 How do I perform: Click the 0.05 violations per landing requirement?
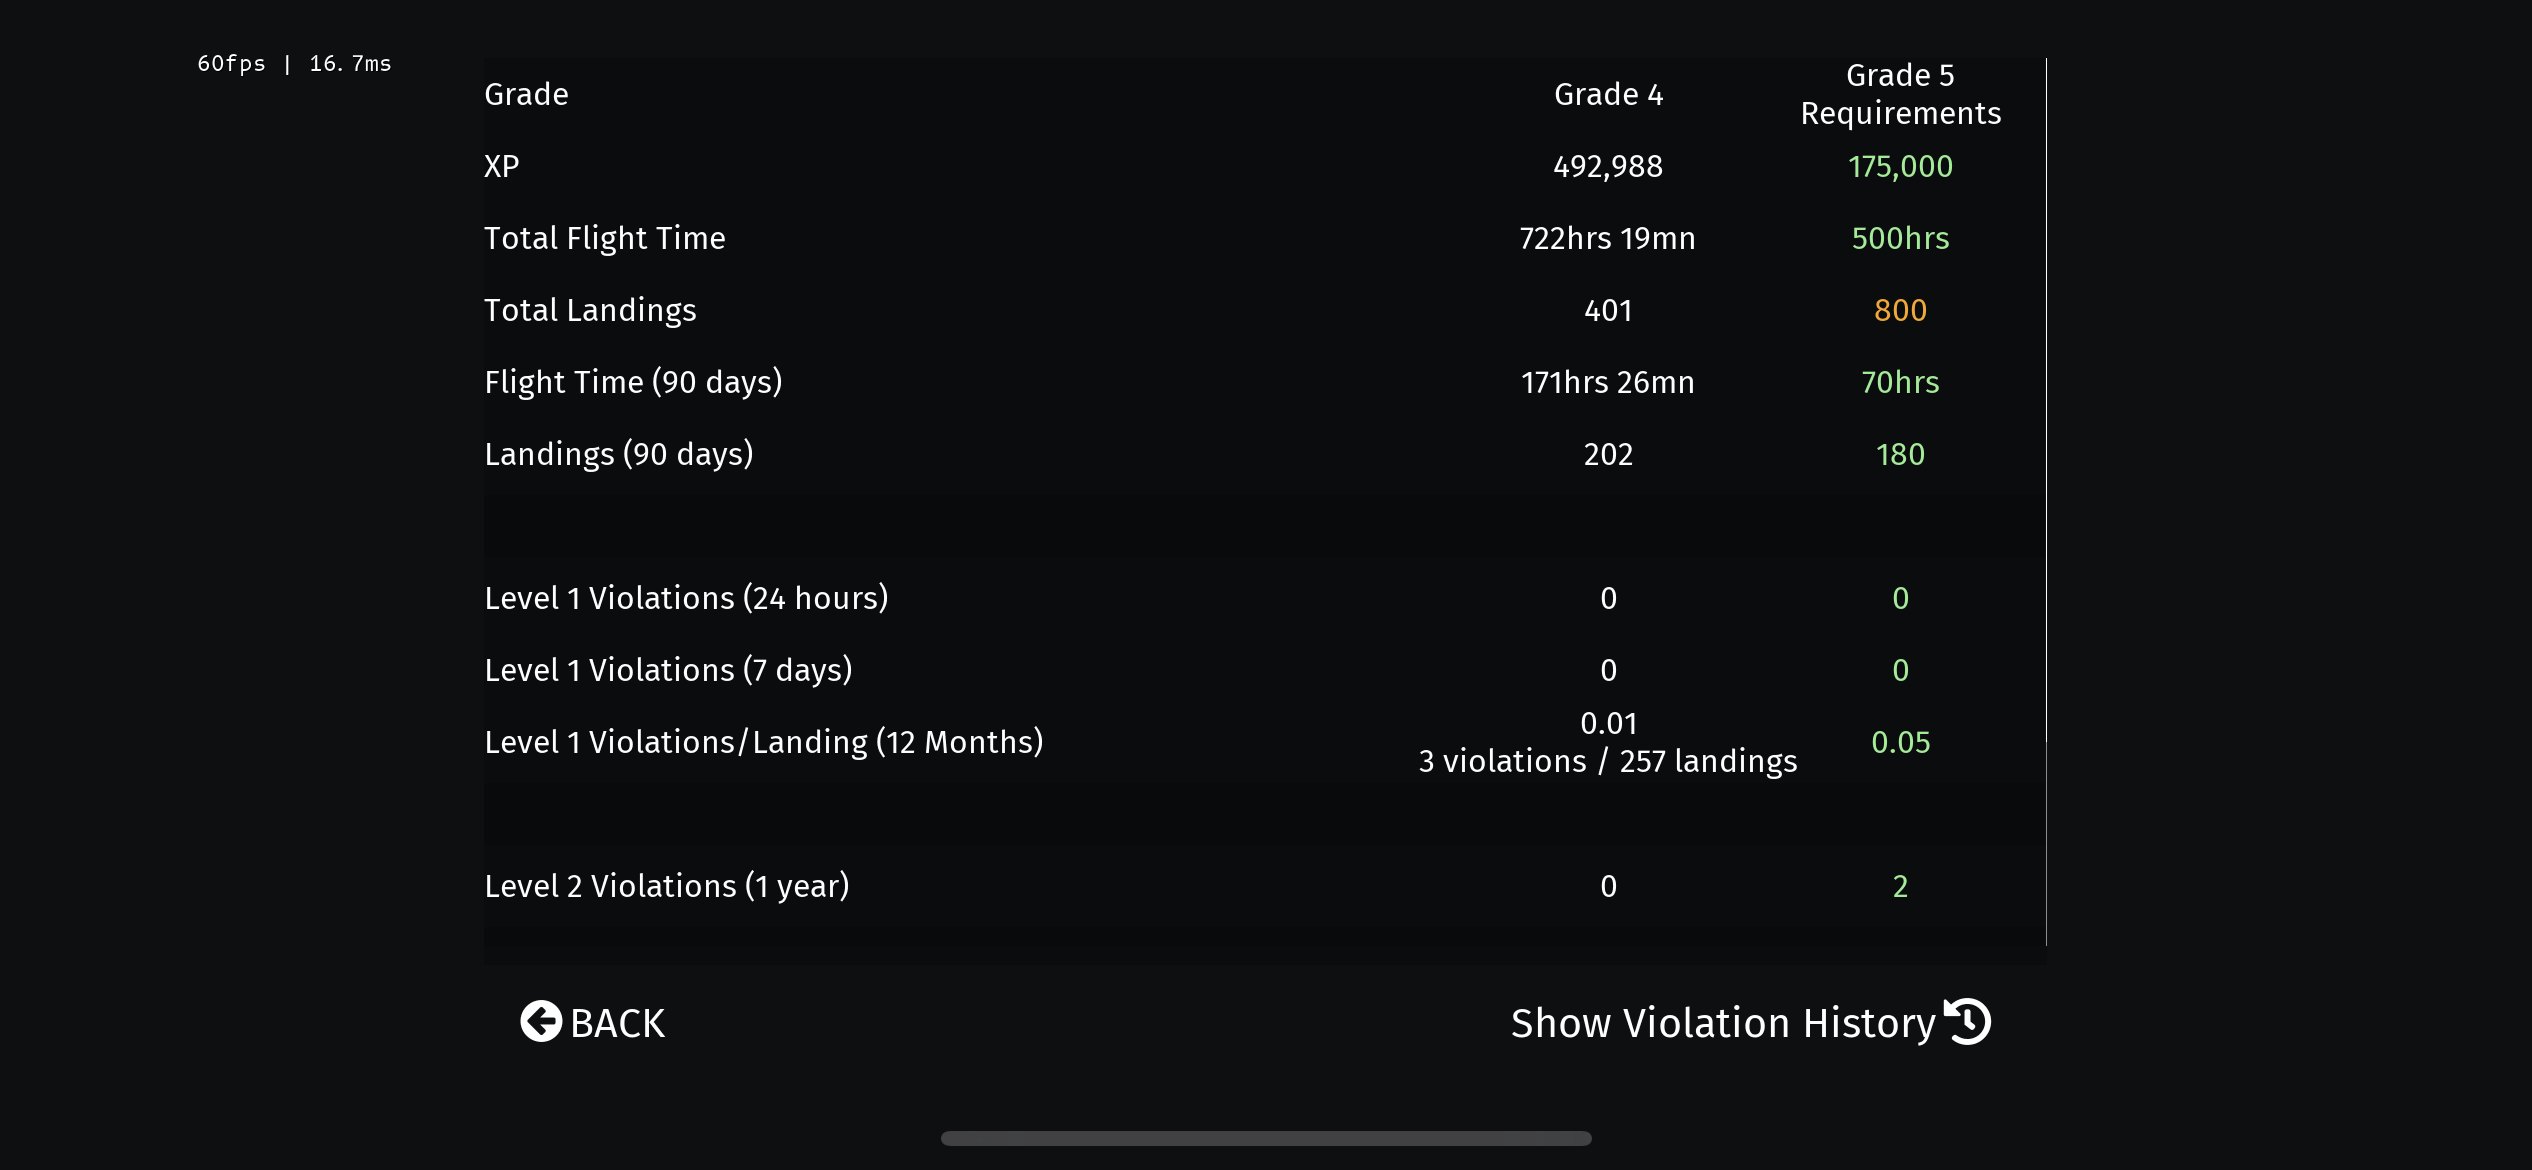point(1900,742)
